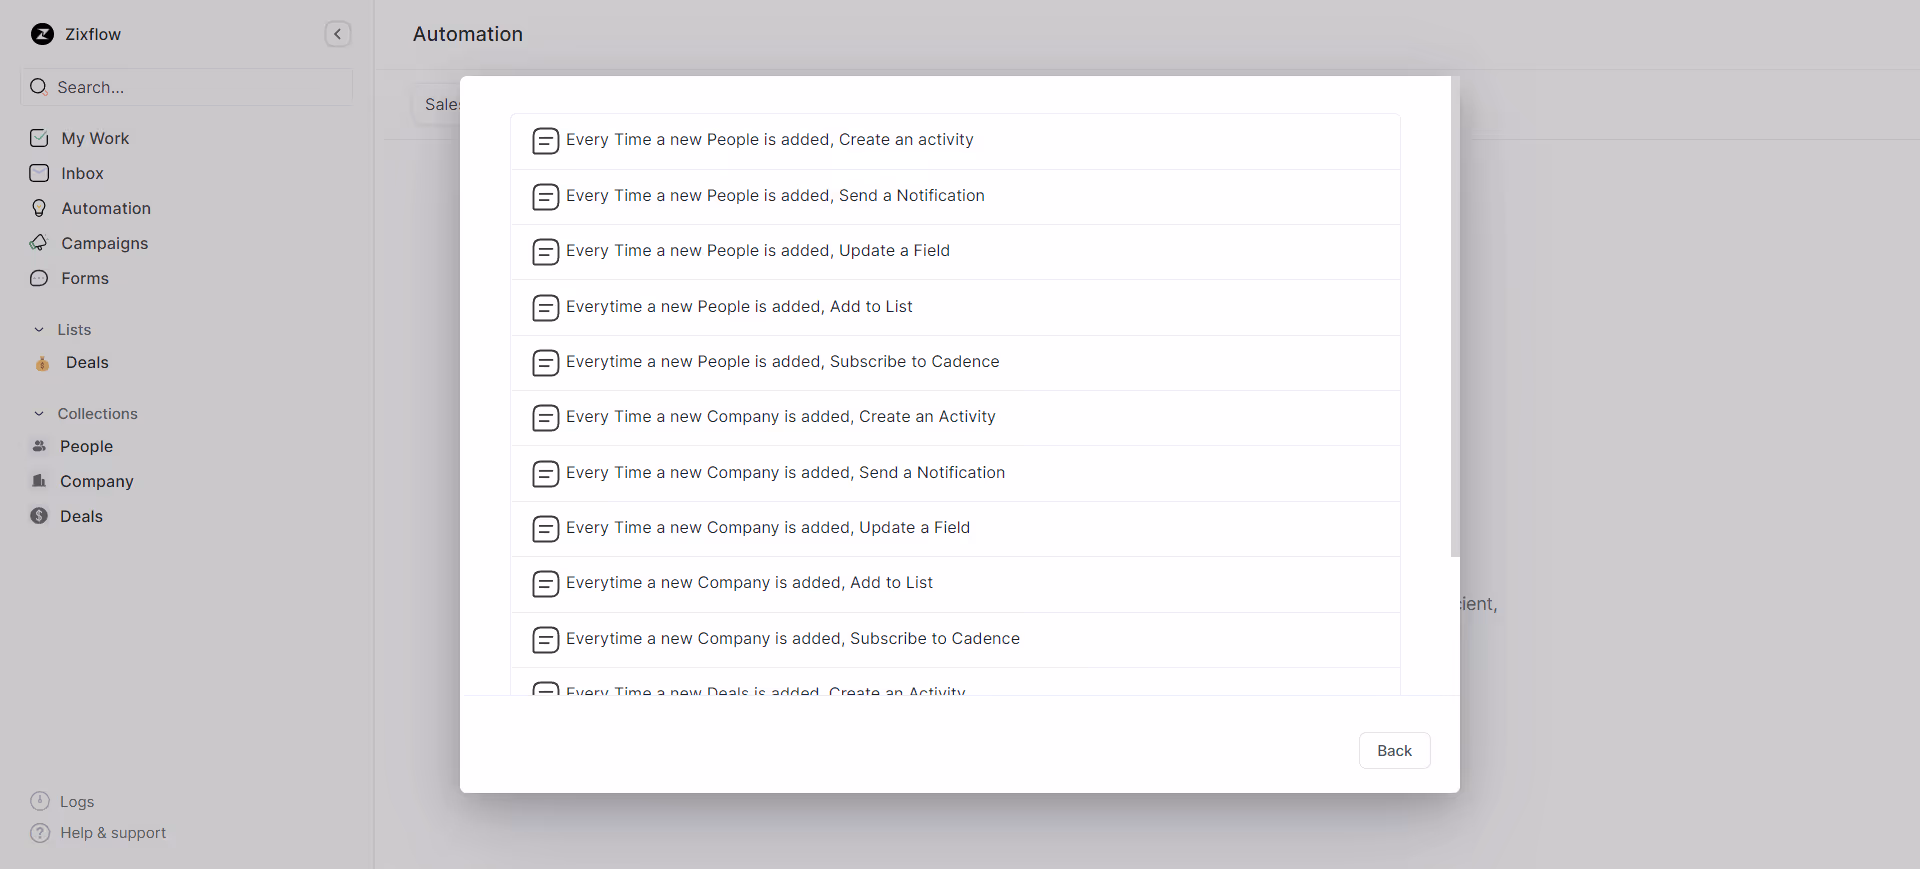This screenshot has height=869, width=1920.
Task: Click the dialog vertical scrollbar
Action: 1455,316
